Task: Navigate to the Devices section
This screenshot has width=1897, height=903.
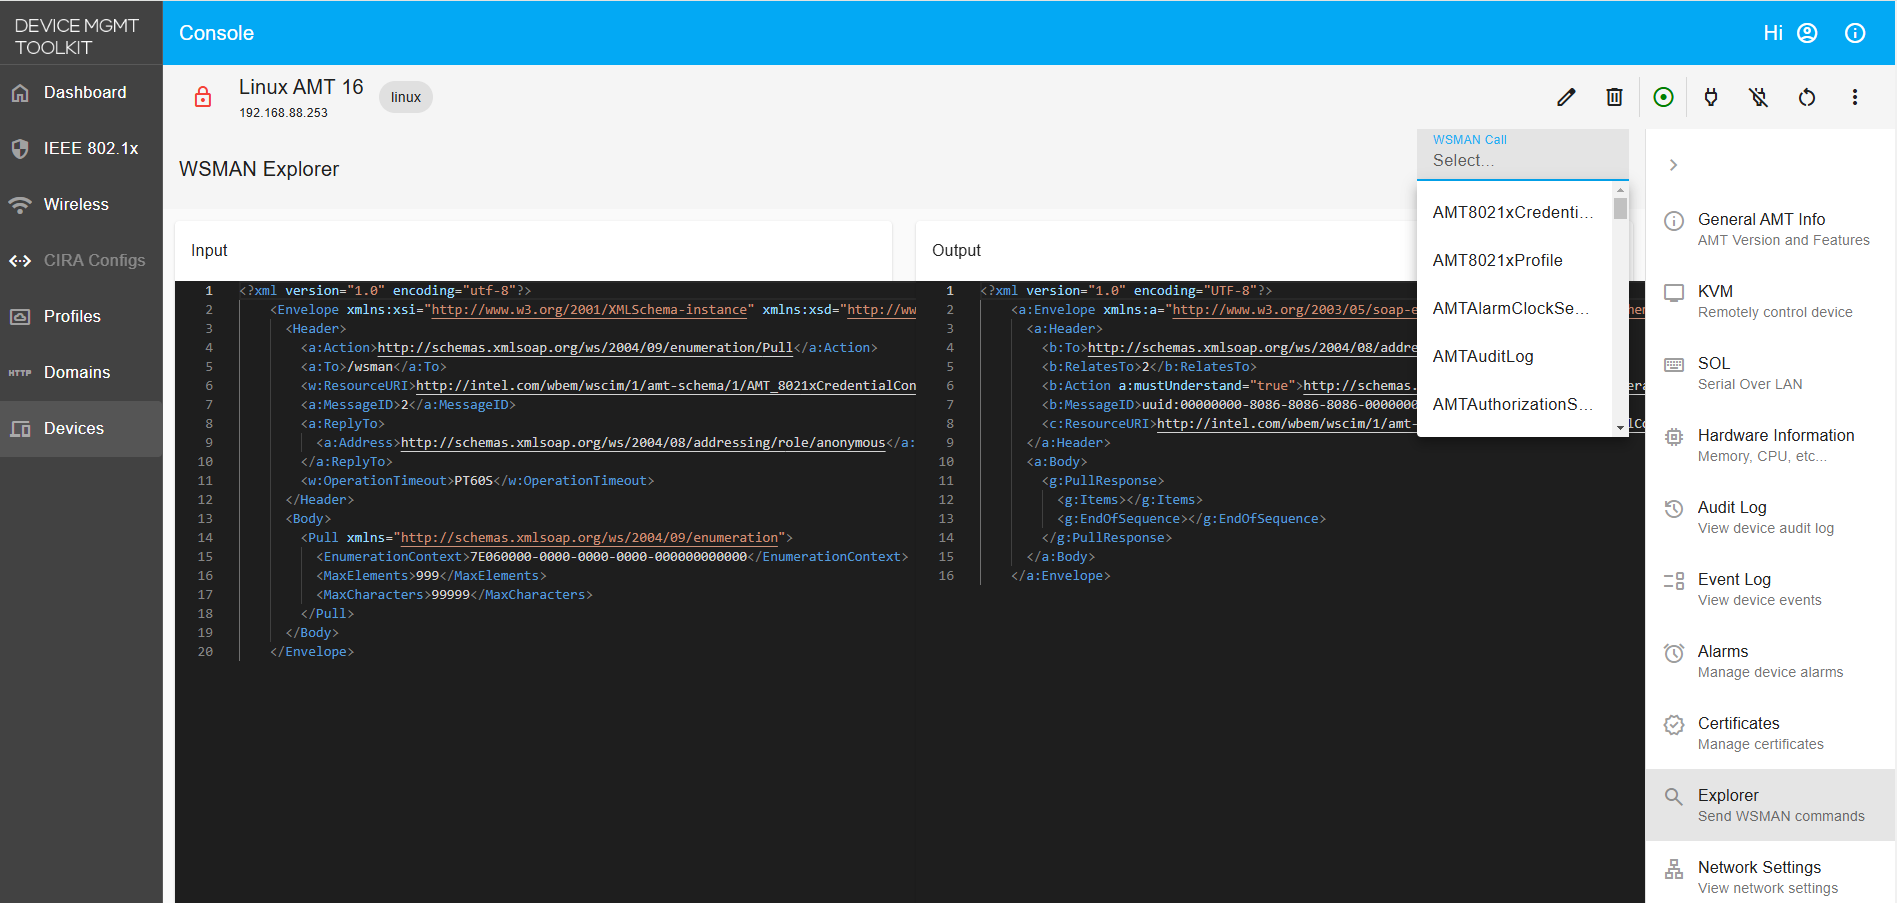Action: point(74,428)
